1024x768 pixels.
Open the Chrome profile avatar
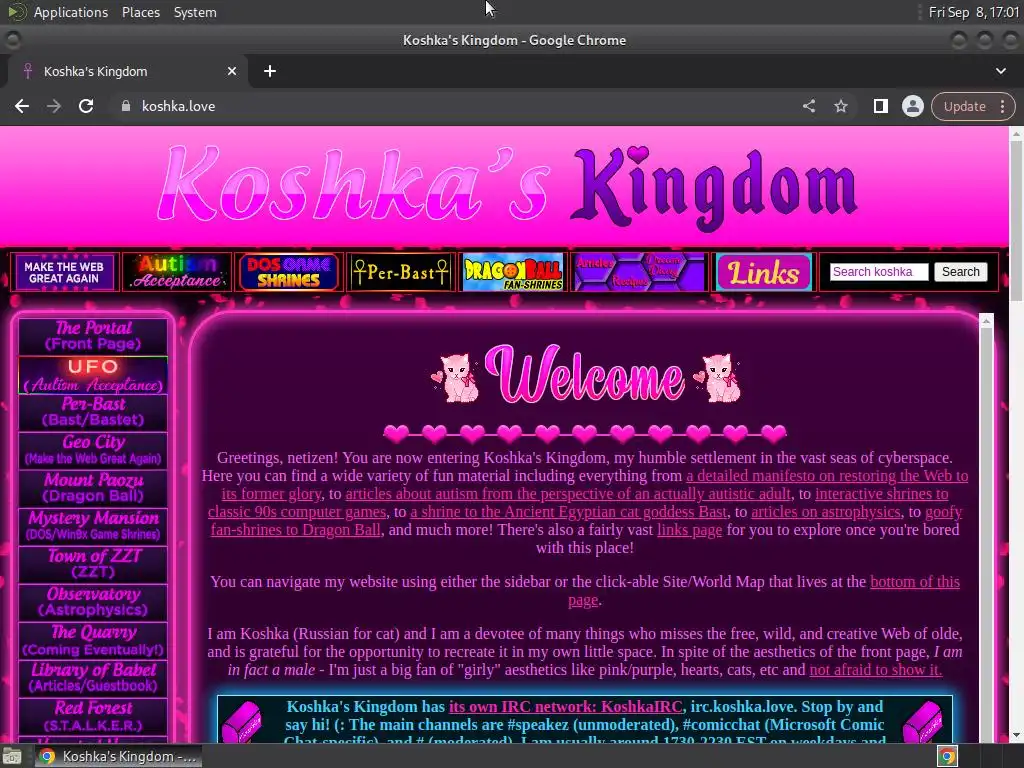[912, 106]
